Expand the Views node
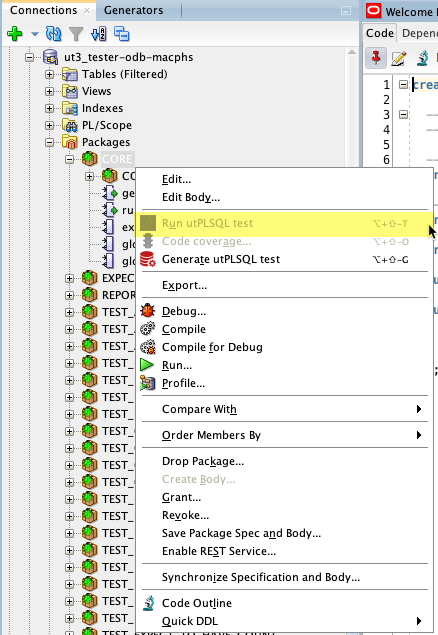This screenshot has height=635, width=438. 49,91
